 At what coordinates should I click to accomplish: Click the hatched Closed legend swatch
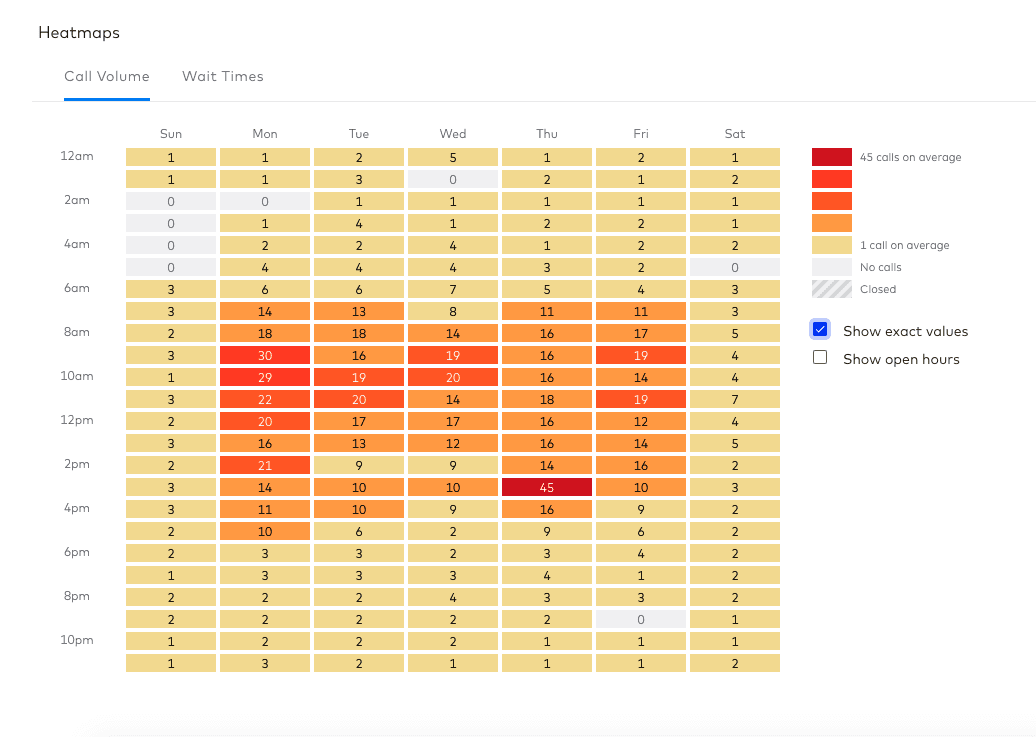(831, 289)
